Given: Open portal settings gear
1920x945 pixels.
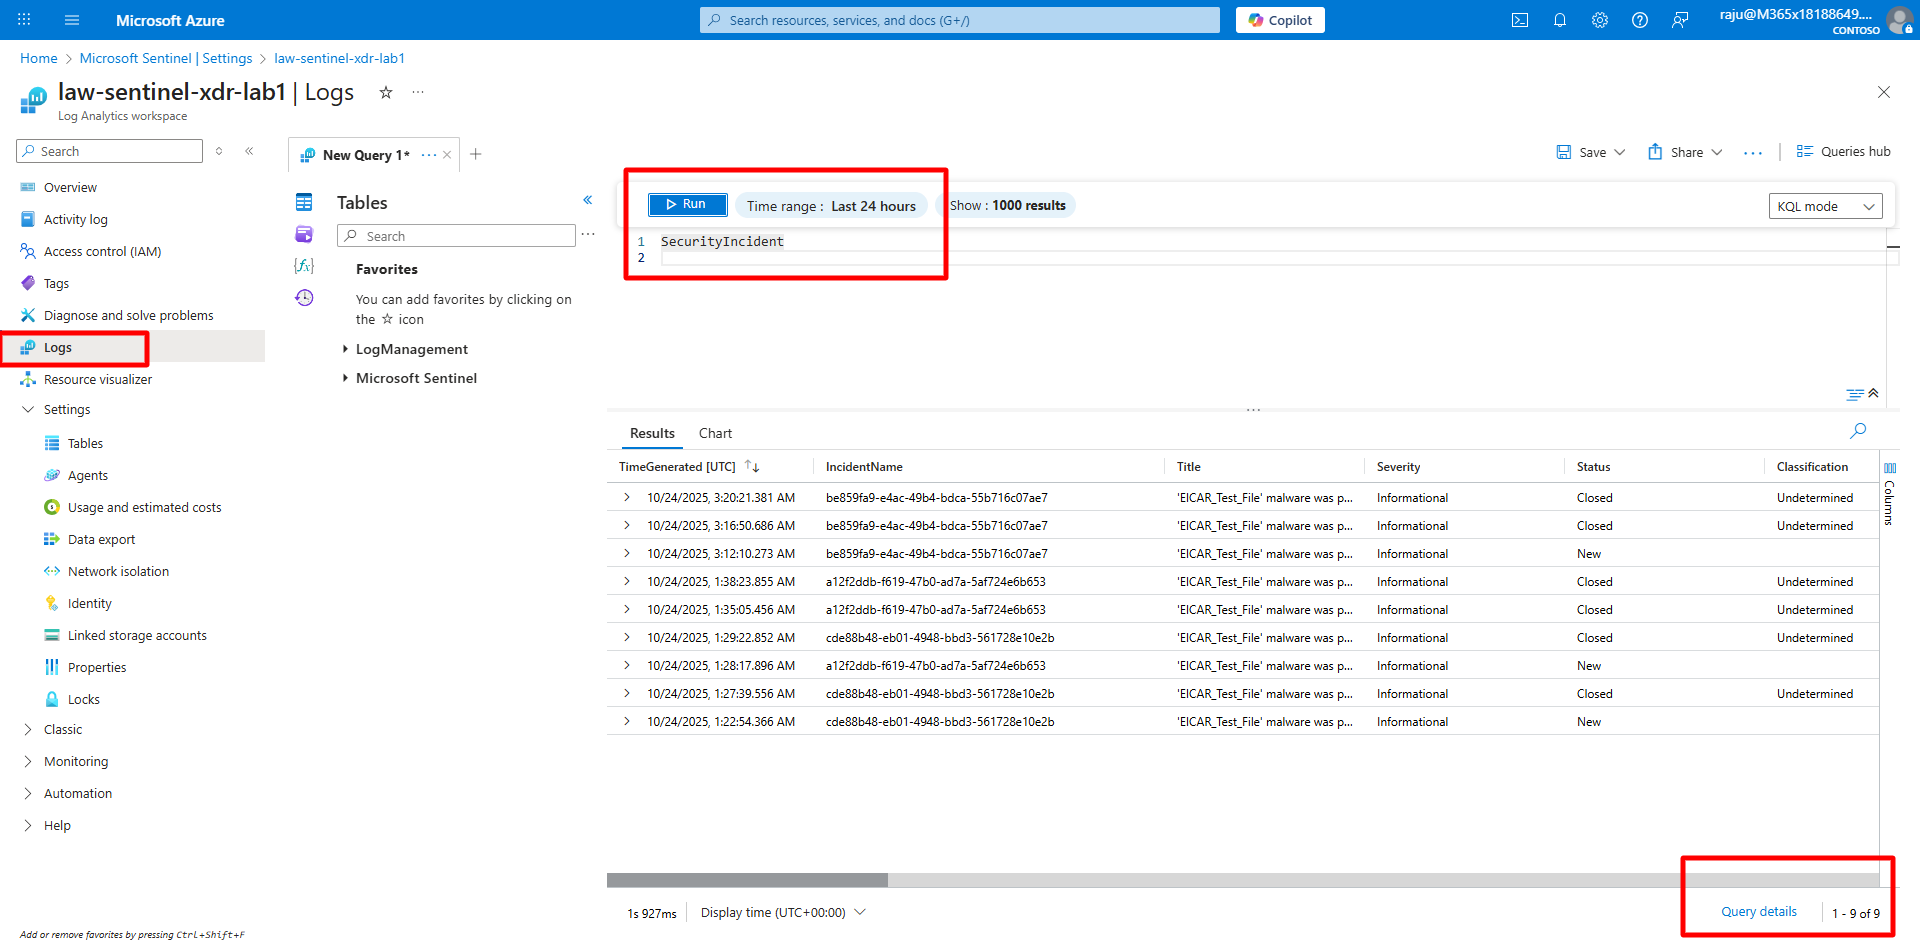Looking at the screenshot, I should click(1600, 20).
